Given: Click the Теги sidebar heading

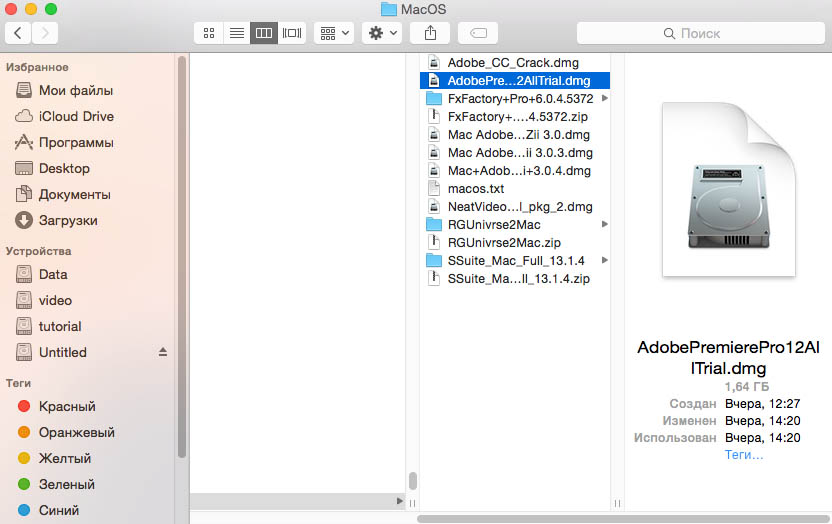Looking at the screenshot, I should (x=18, y=383).
